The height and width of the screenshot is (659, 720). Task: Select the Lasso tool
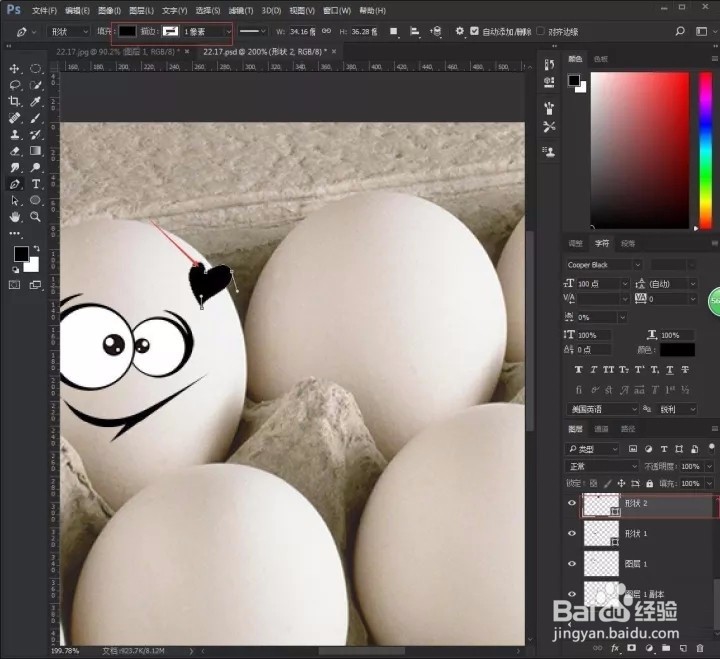15,85
